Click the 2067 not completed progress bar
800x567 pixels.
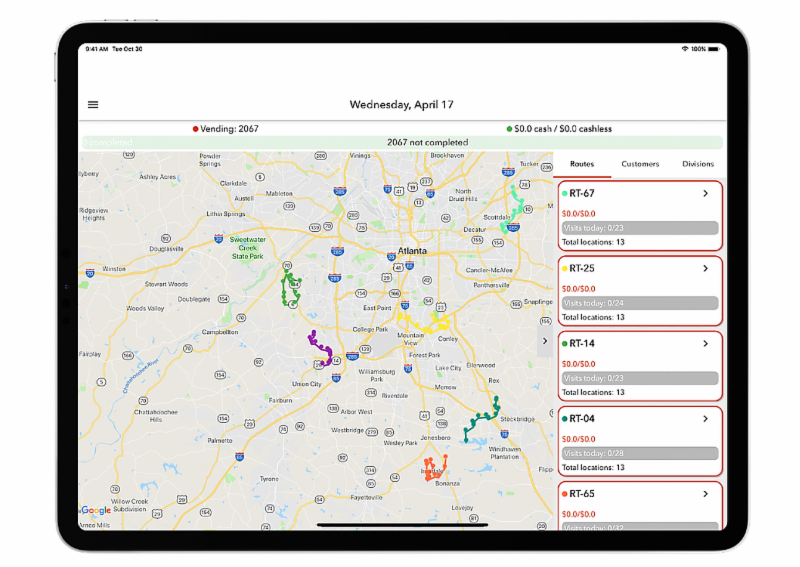402,142
